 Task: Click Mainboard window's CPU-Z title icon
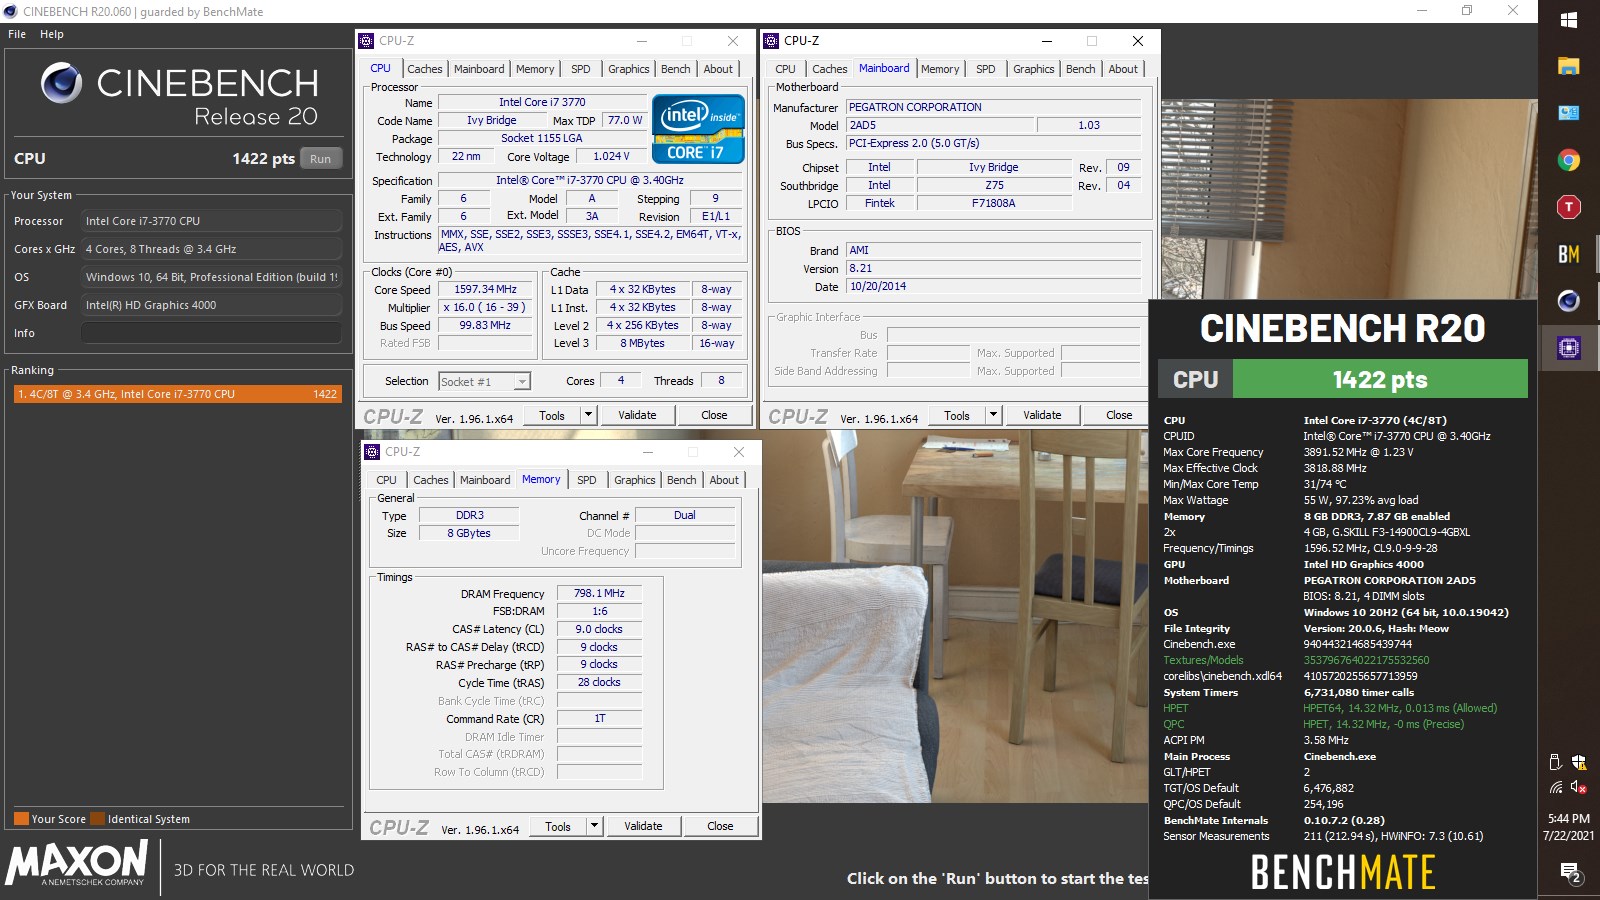tap(771, 41)
